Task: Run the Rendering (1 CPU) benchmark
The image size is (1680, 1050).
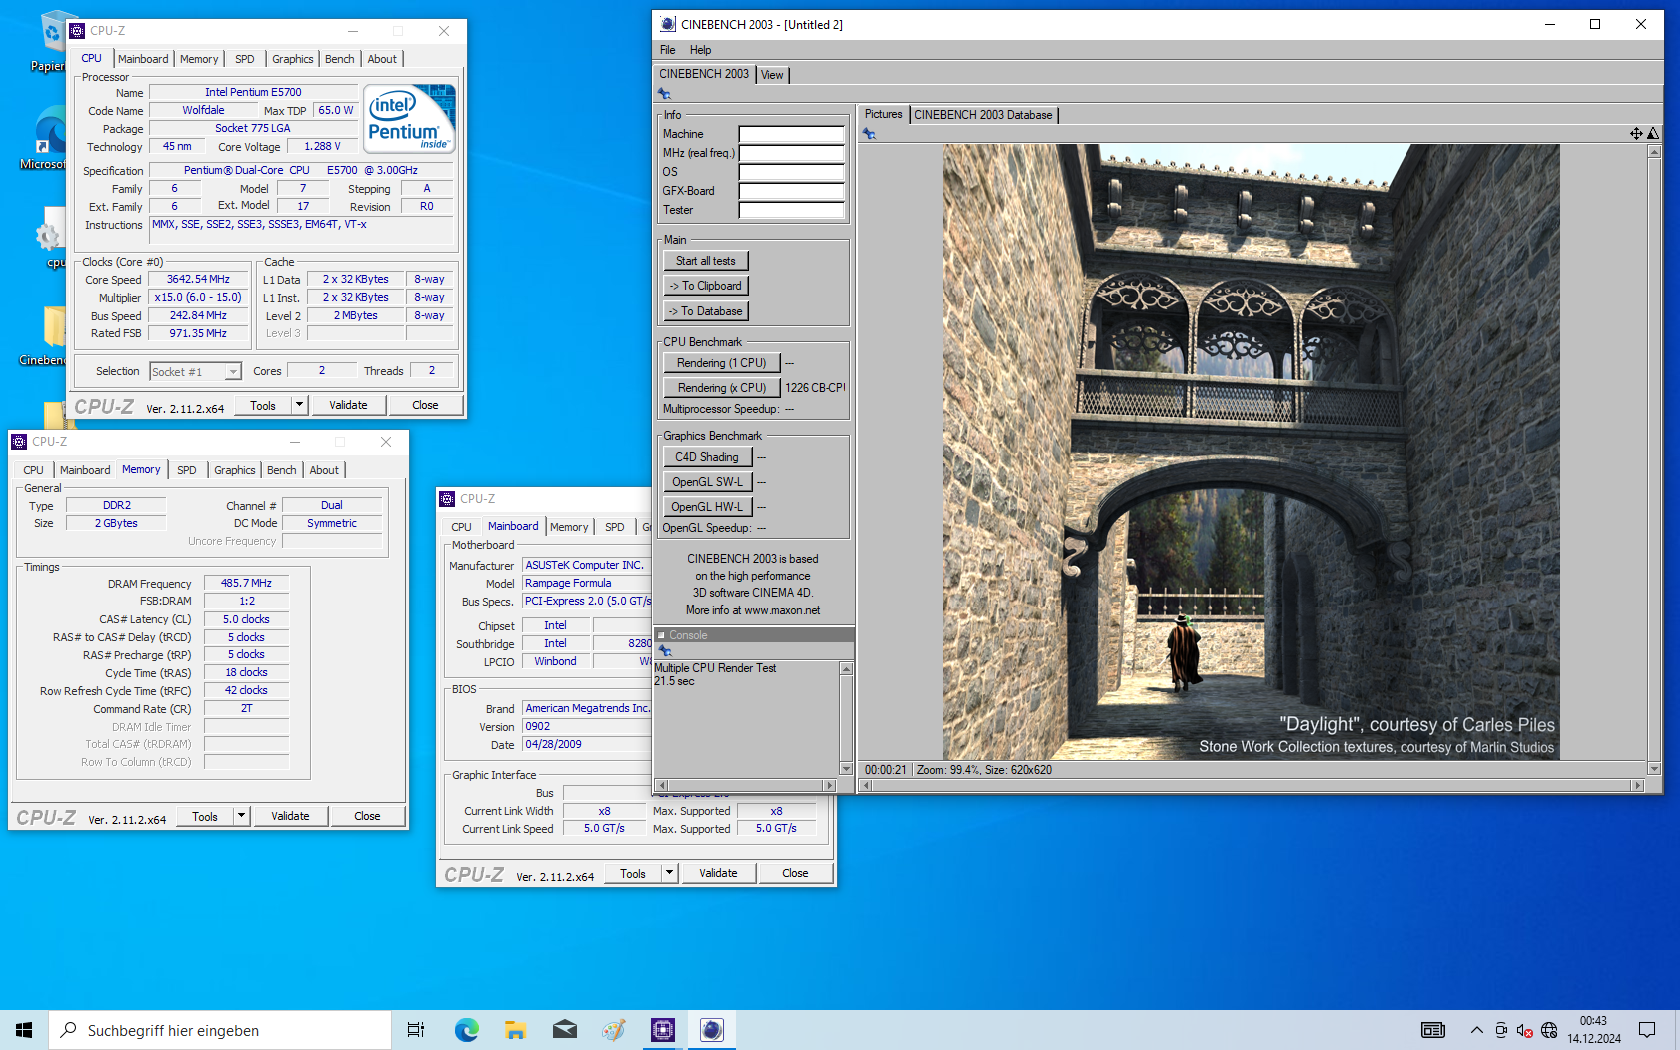Action: [x=721, y=363]
